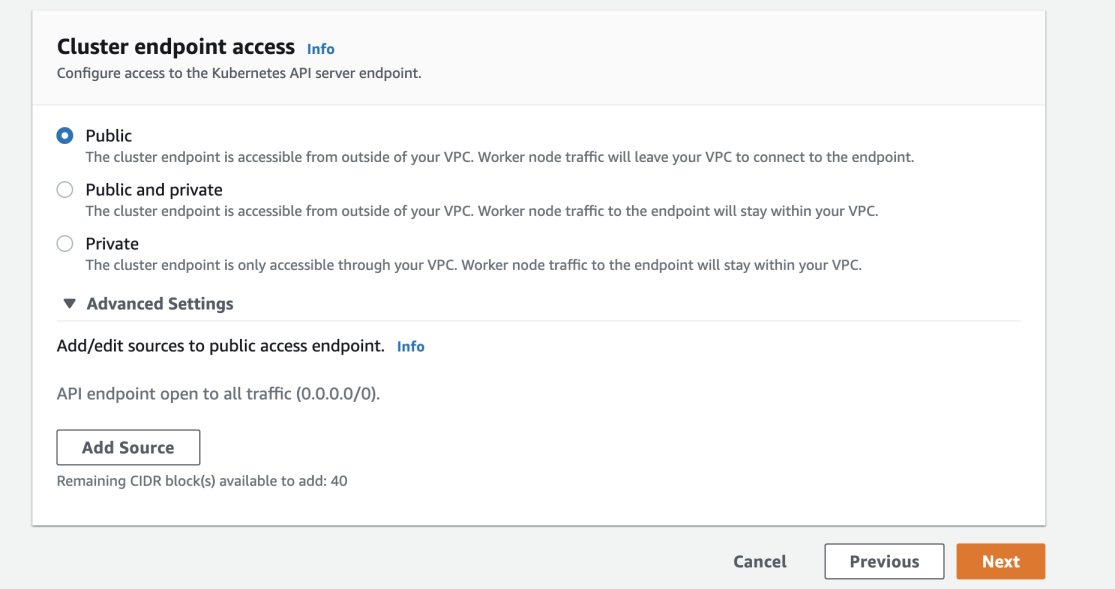Open Info link beside Add/edit sources
The height and width of the screenshot is (589, 1115).
410,347
